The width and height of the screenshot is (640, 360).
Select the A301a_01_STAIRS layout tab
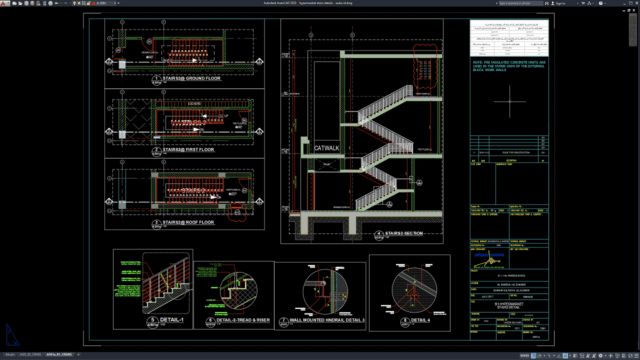(59, 355)
